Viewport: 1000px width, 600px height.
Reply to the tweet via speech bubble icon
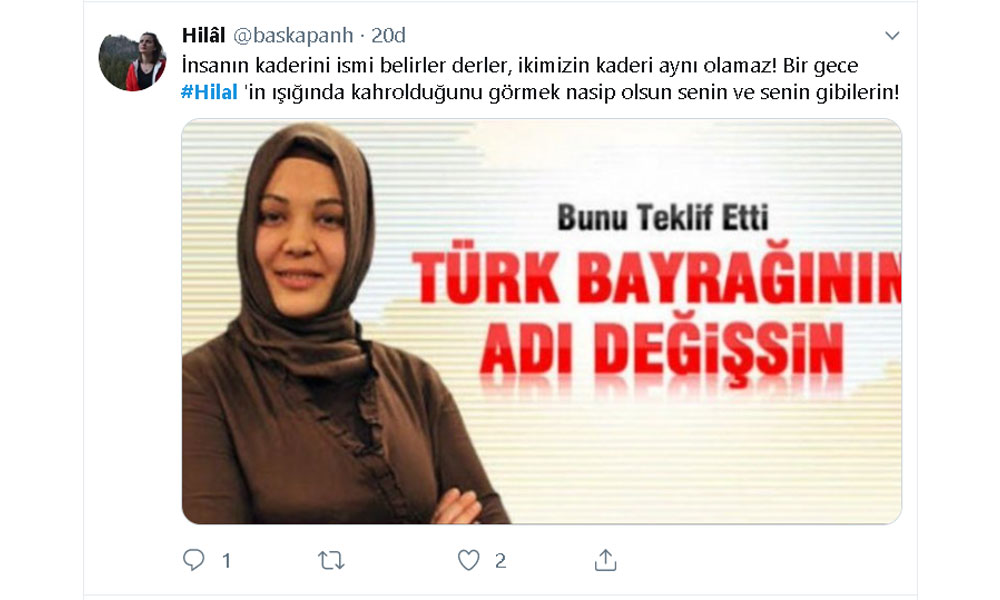tap(193, 560)
